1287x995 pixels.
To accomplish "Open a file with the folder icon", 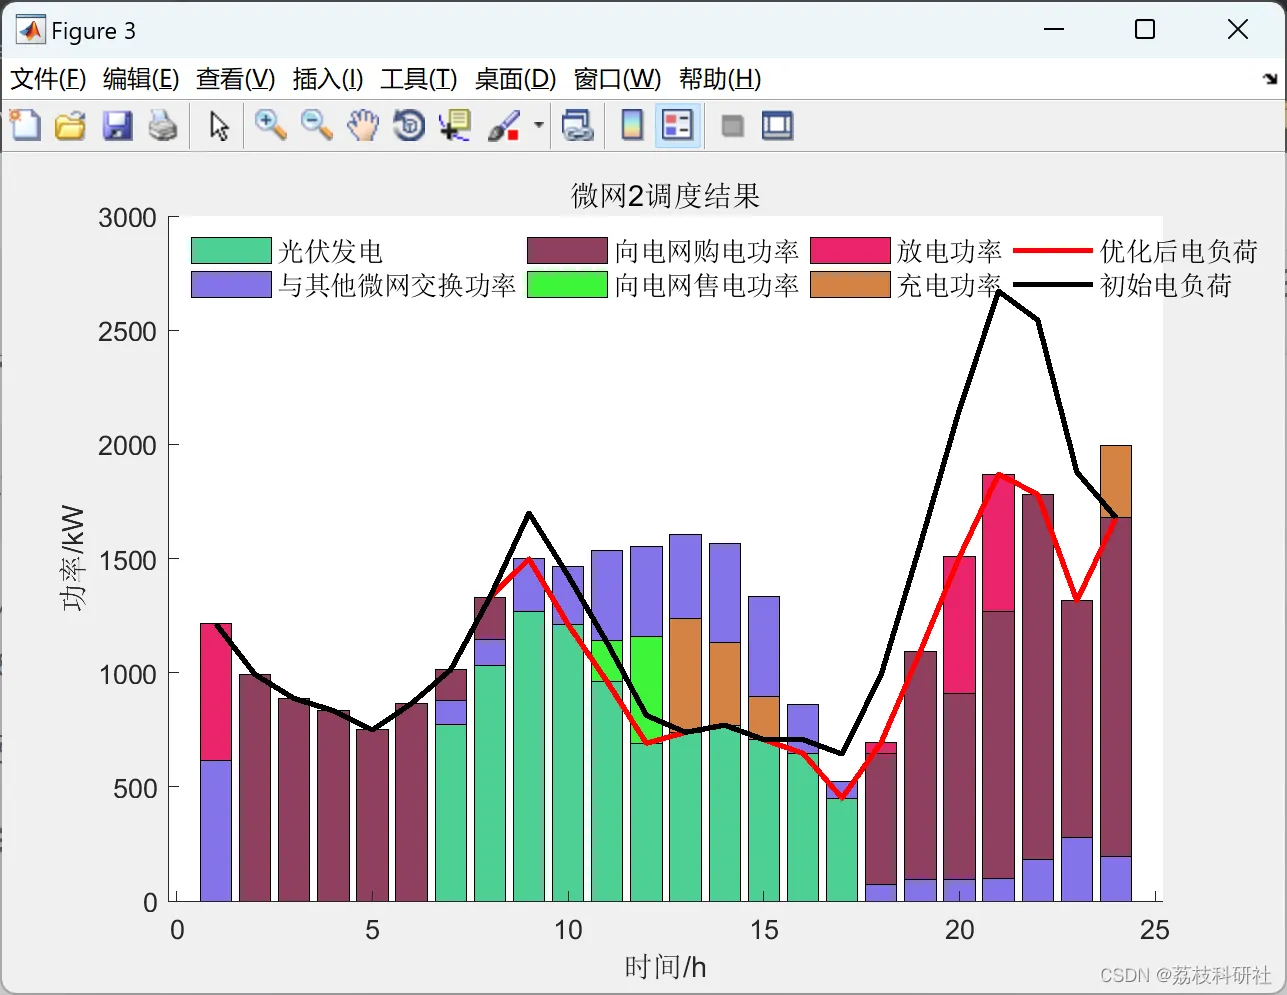I will click(70, 126).
